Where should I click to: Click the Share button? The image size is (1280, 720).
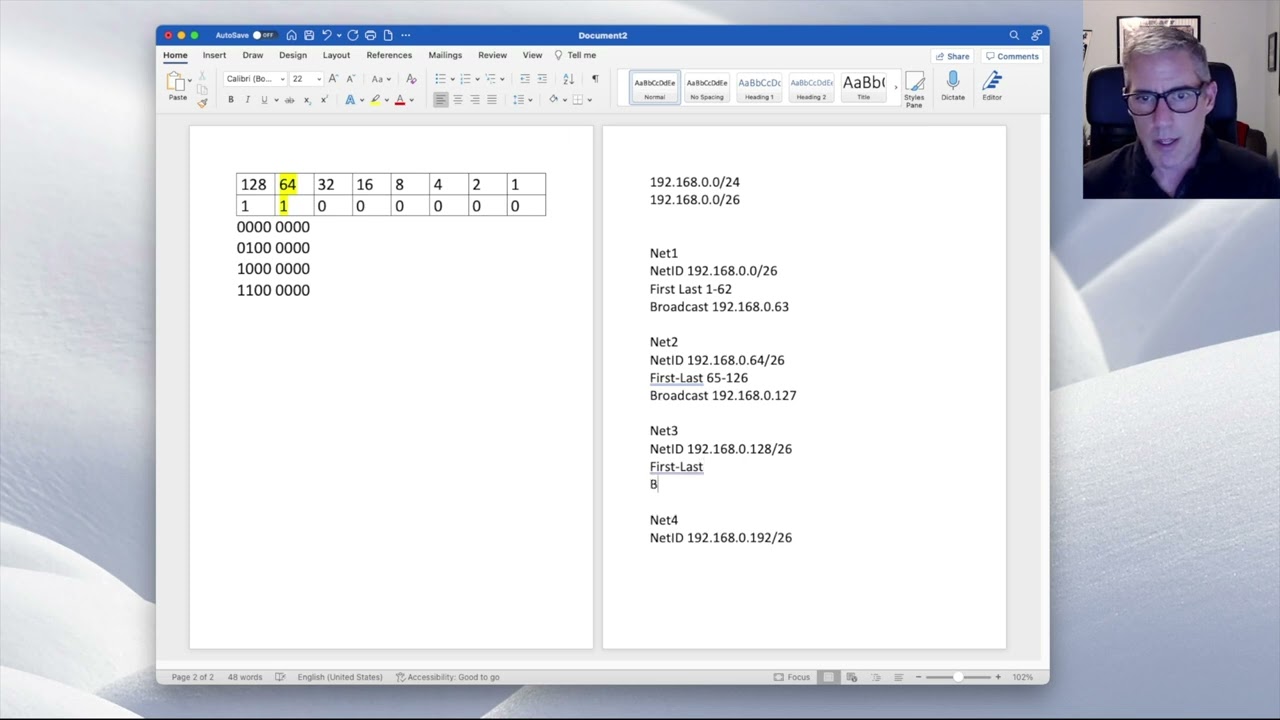pos(952,56)
